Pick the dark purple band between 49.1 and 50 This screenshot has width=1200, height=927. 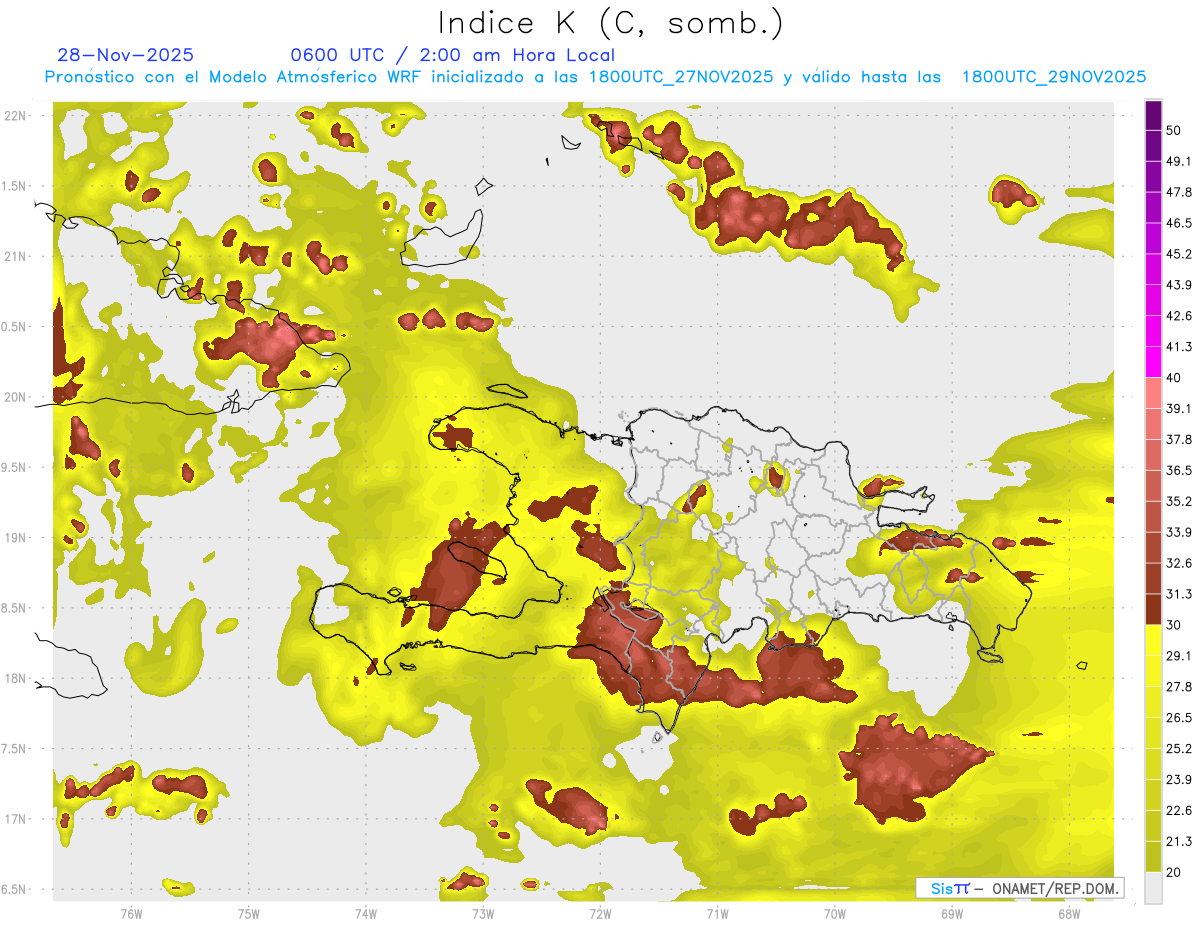pos(1153,146)
